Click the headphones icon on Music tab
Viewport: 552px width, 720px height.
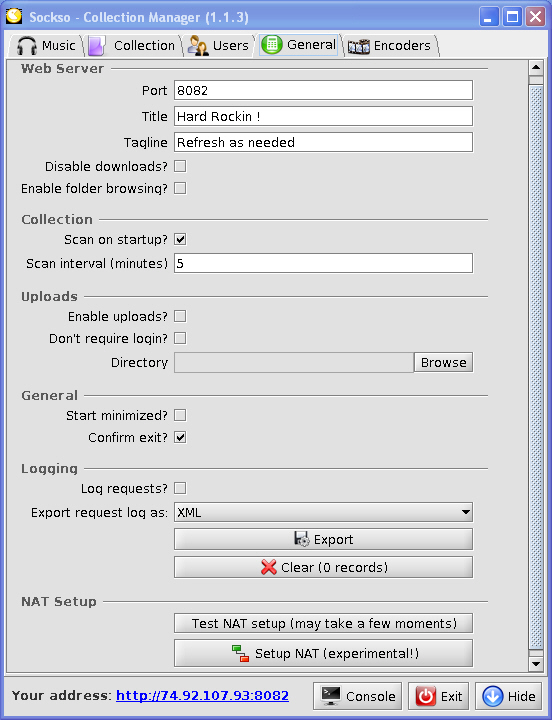(x=27, y=46)
